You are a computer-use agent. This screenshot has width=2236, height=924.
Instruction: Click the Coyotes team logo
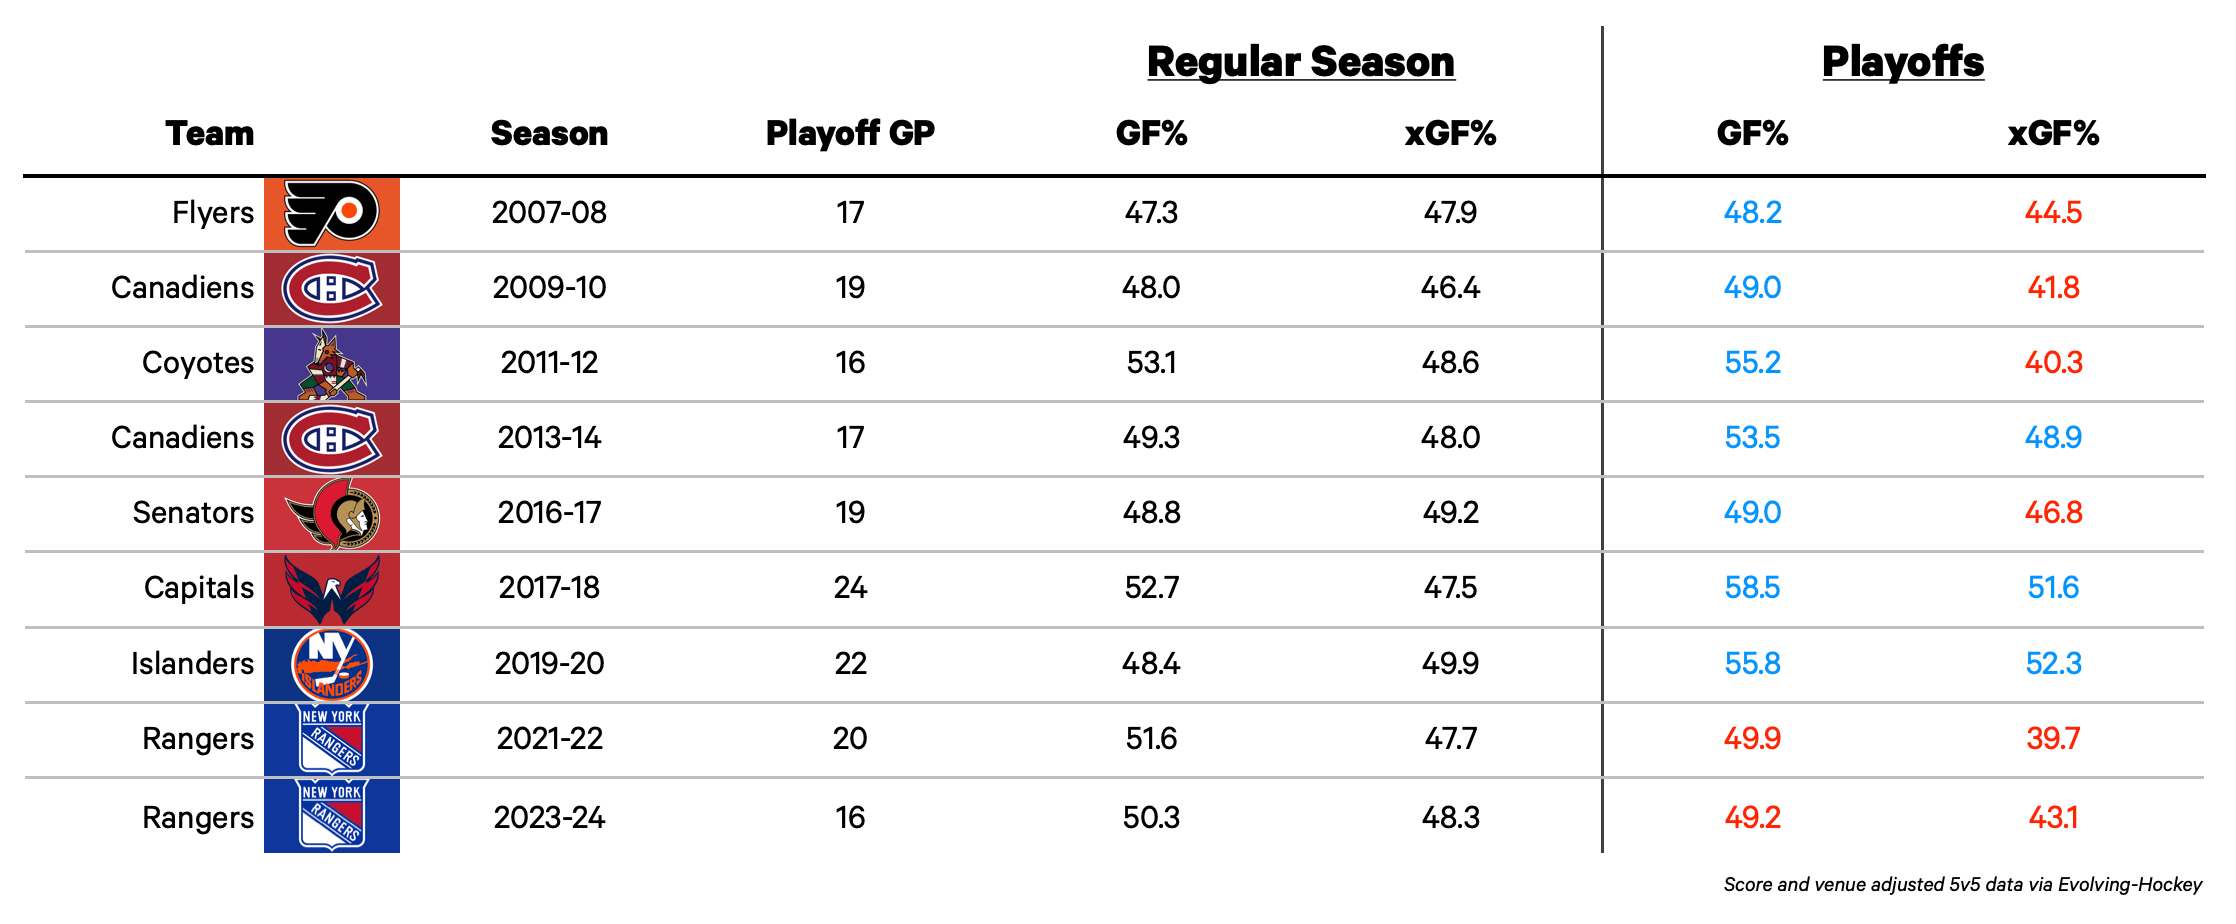tap(332, 364)
